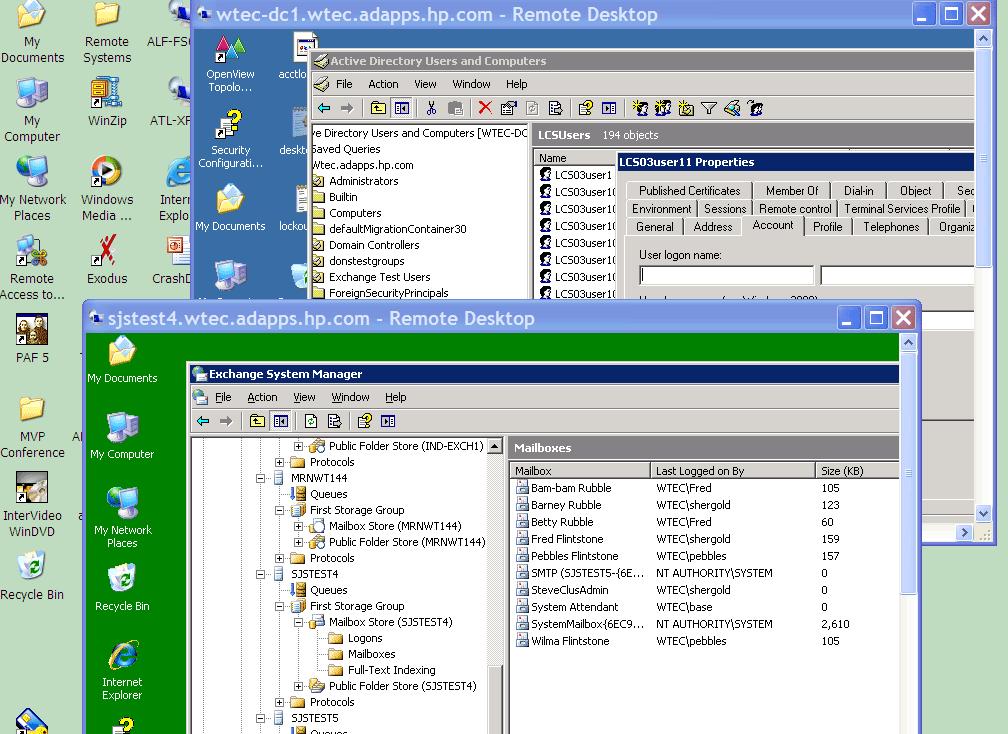Open Properties icon in Active Directory toolbar
This screenshot has height=734, width=1008.
click(508, 108)
